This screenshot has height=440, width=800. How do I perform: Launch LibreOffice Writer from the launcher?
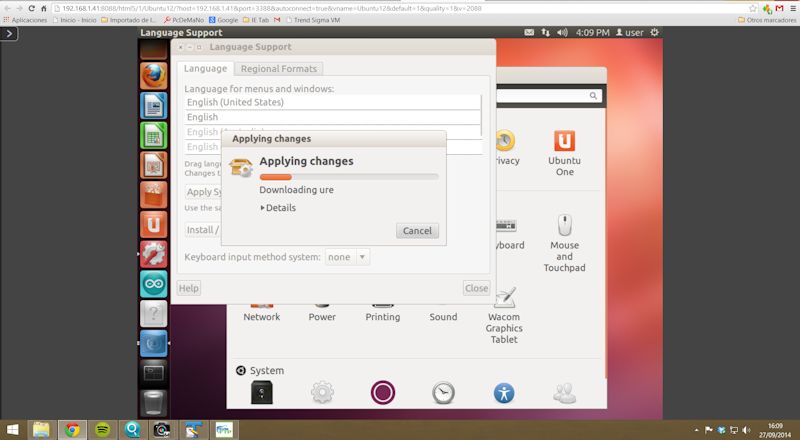pos(154,106)
